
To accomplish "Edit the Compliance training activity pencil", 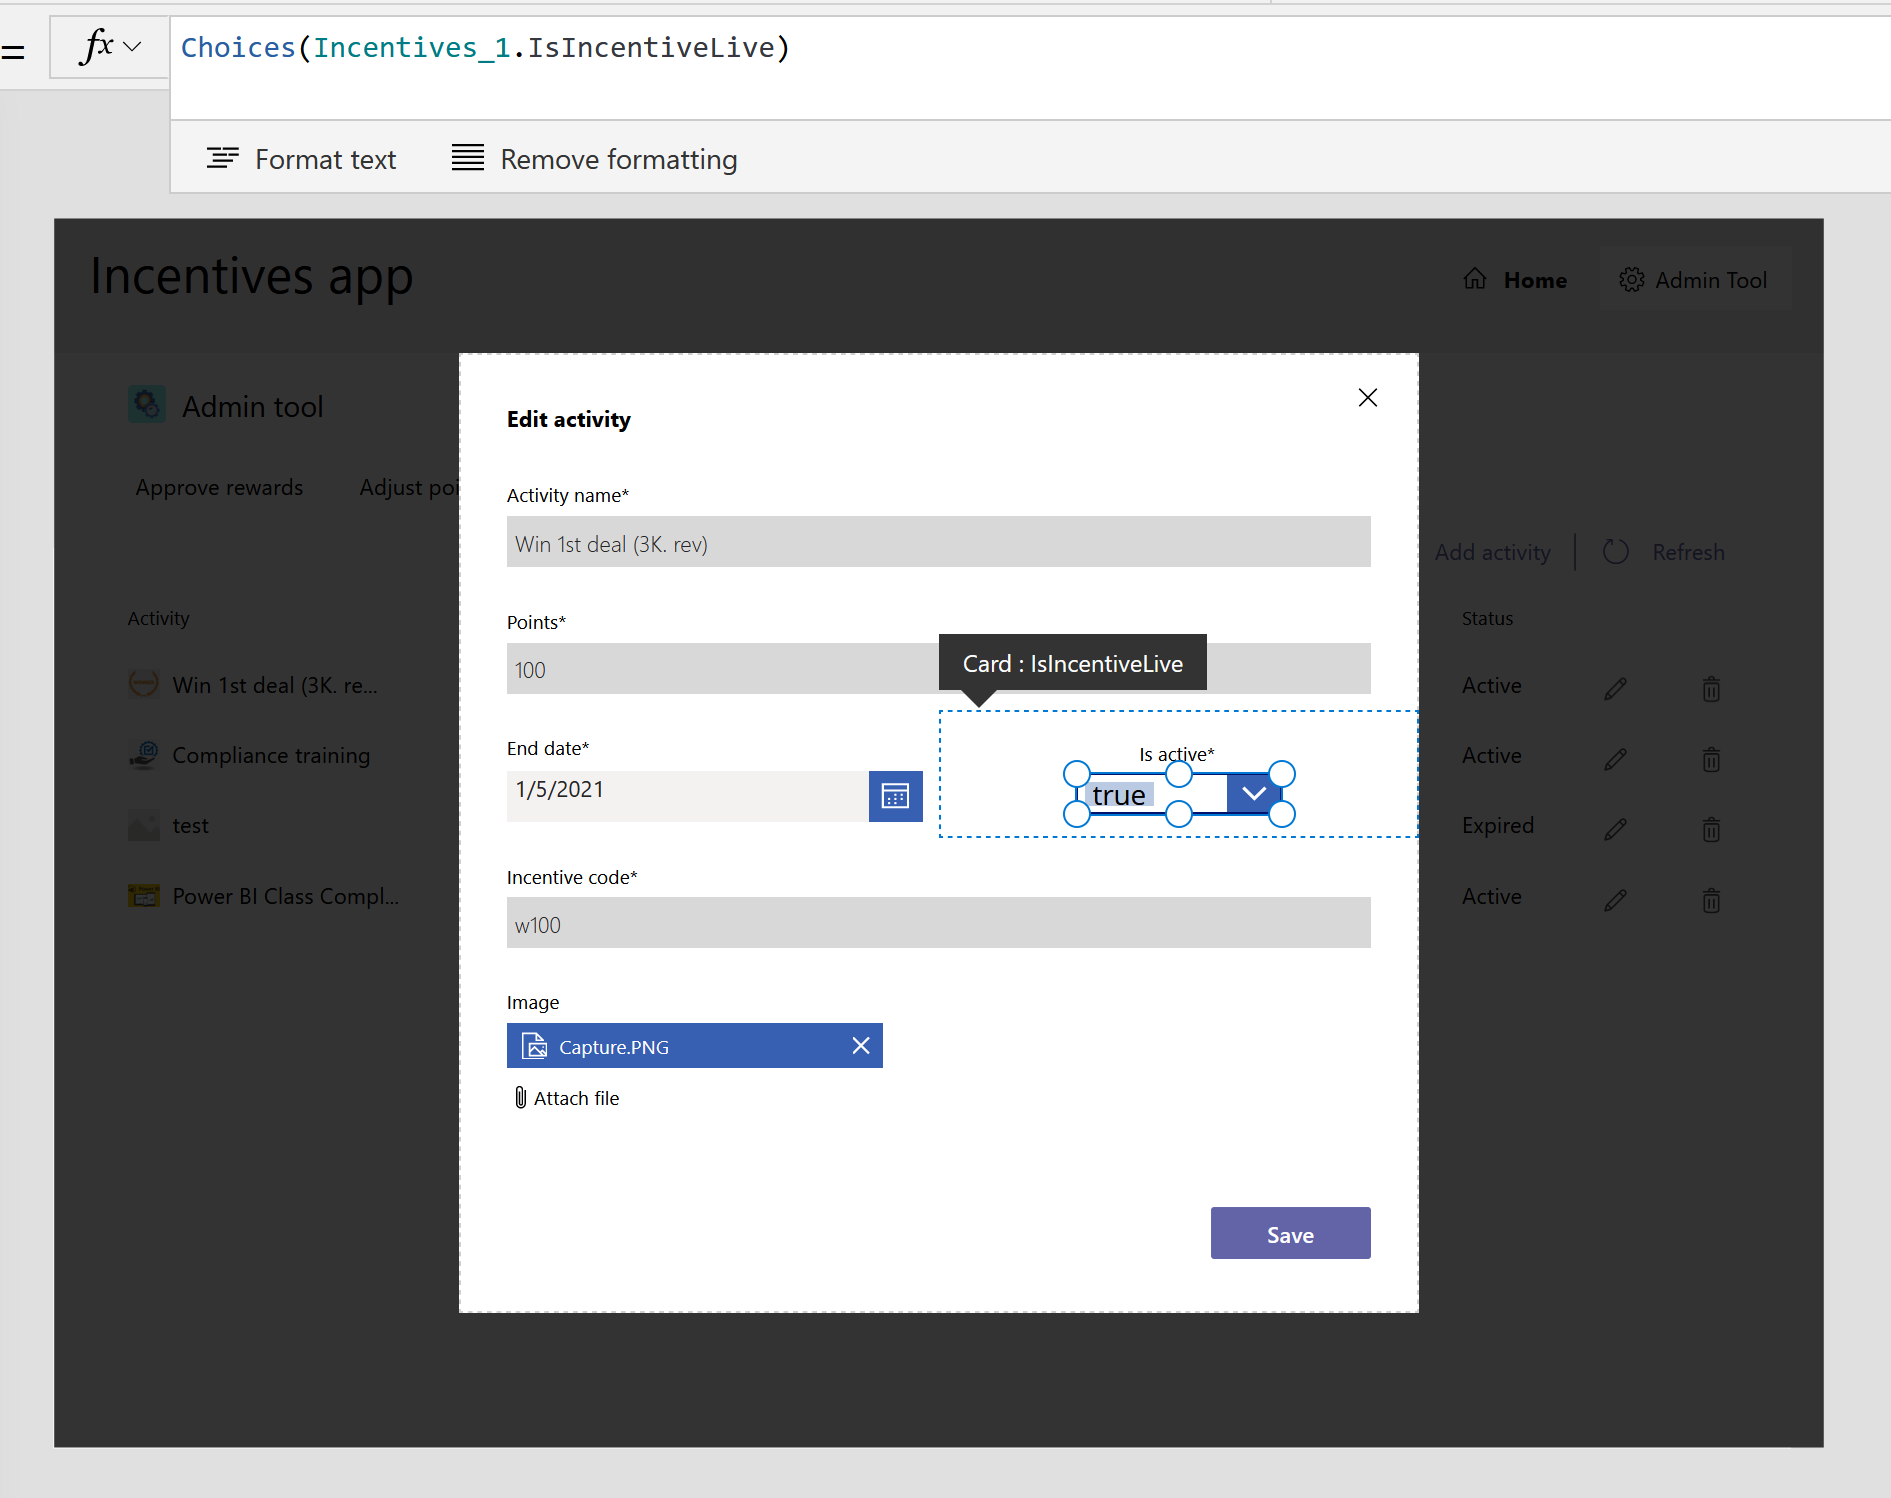I will pyautogui.click(x=1615, y=759).
